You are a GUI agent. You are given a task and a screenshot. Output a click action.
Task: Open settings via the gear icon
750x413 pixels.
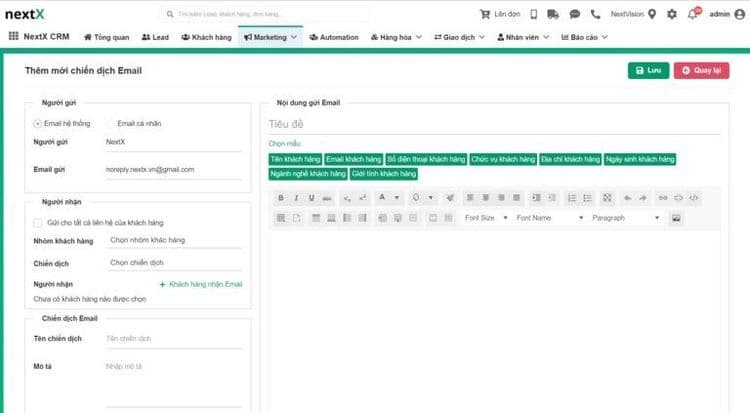point(672,14)
